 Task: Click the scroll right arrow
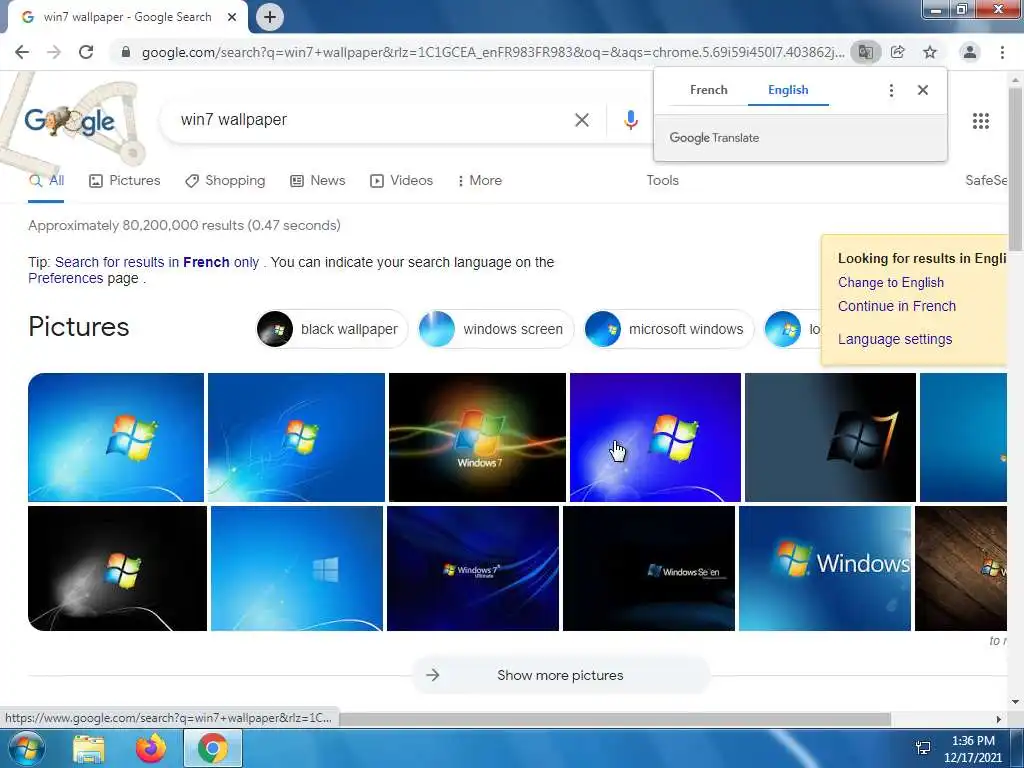click(x=998, y=719)
